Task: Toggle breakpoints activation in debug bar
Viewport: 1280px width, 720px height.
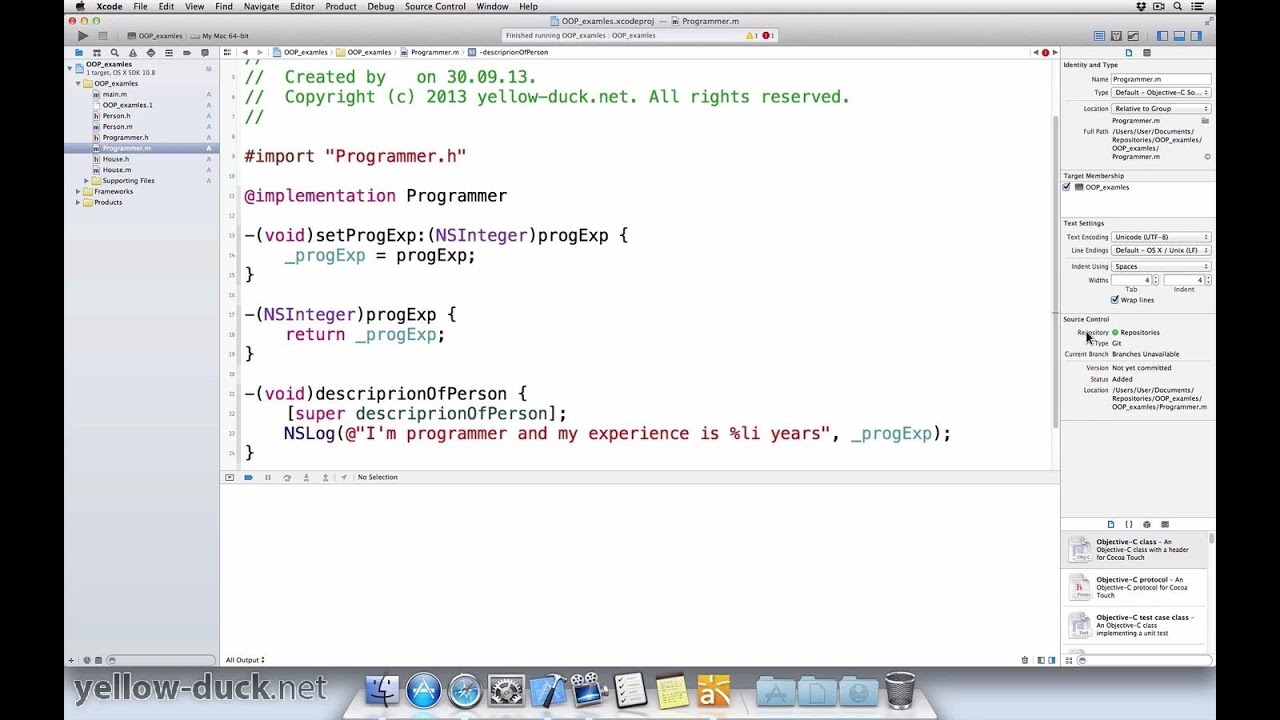Action: tap(249, 477)
